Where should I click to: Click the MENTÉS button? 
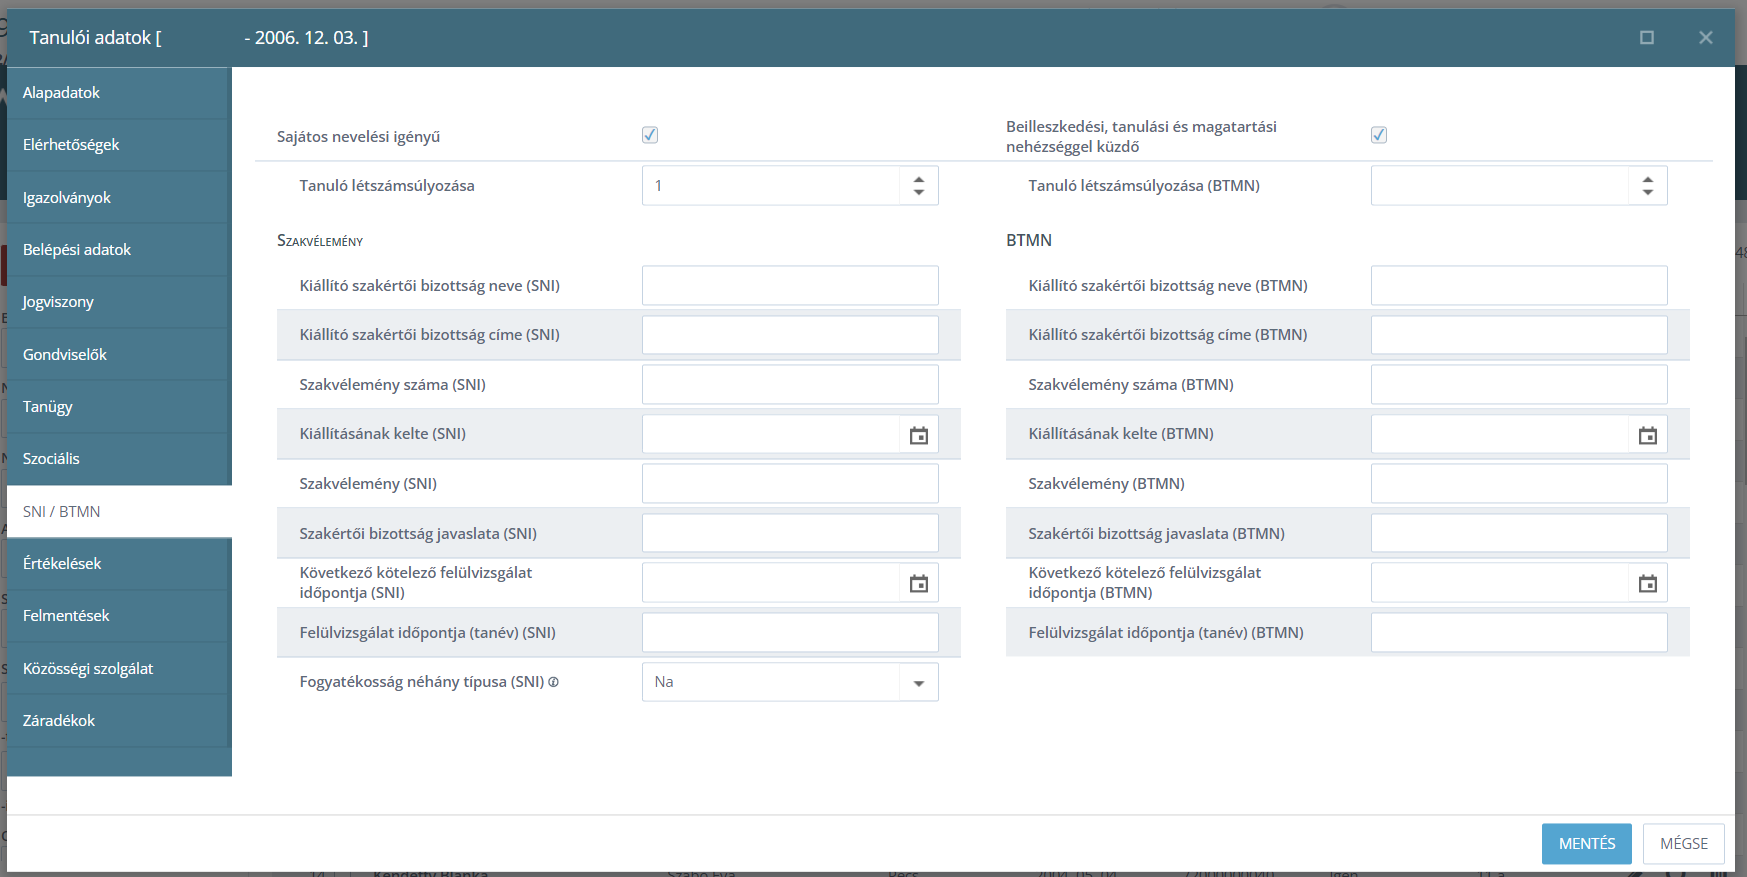1586,844
